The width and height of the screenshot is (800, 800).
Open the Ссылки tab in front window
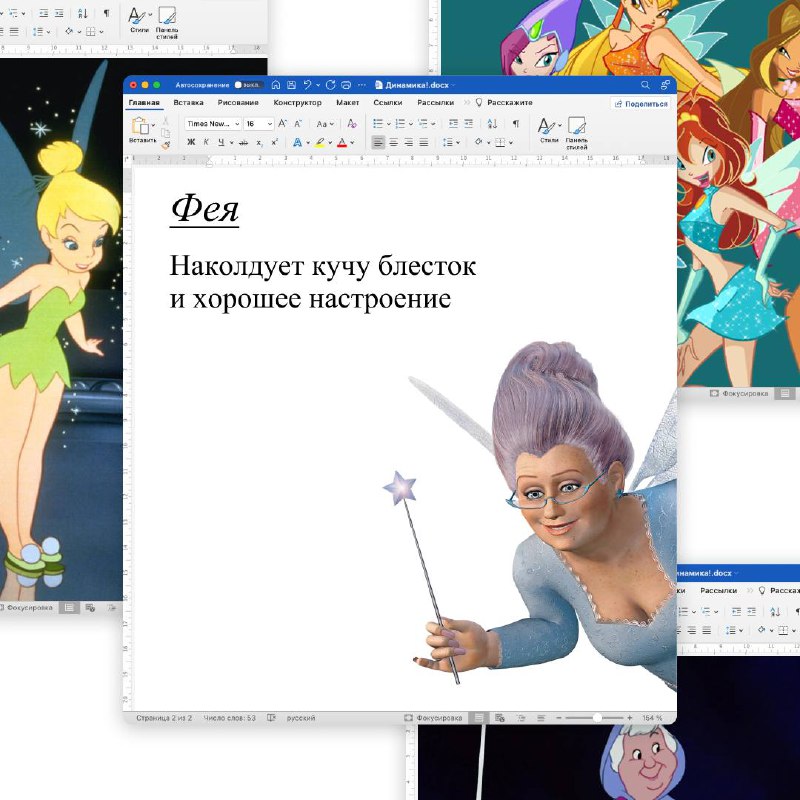388,103
